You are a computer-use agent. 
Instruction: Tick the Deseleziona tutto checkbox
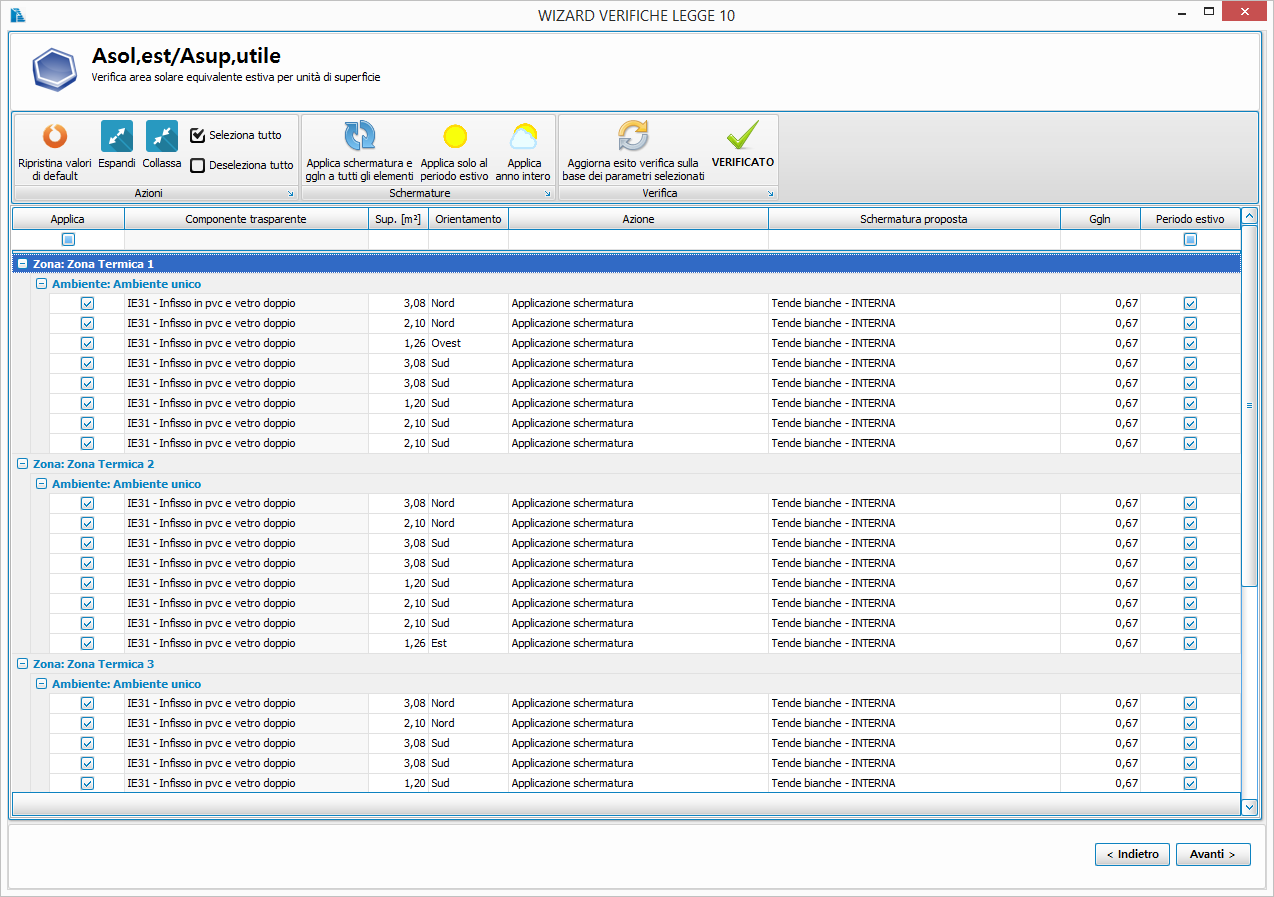click(198, 166)
